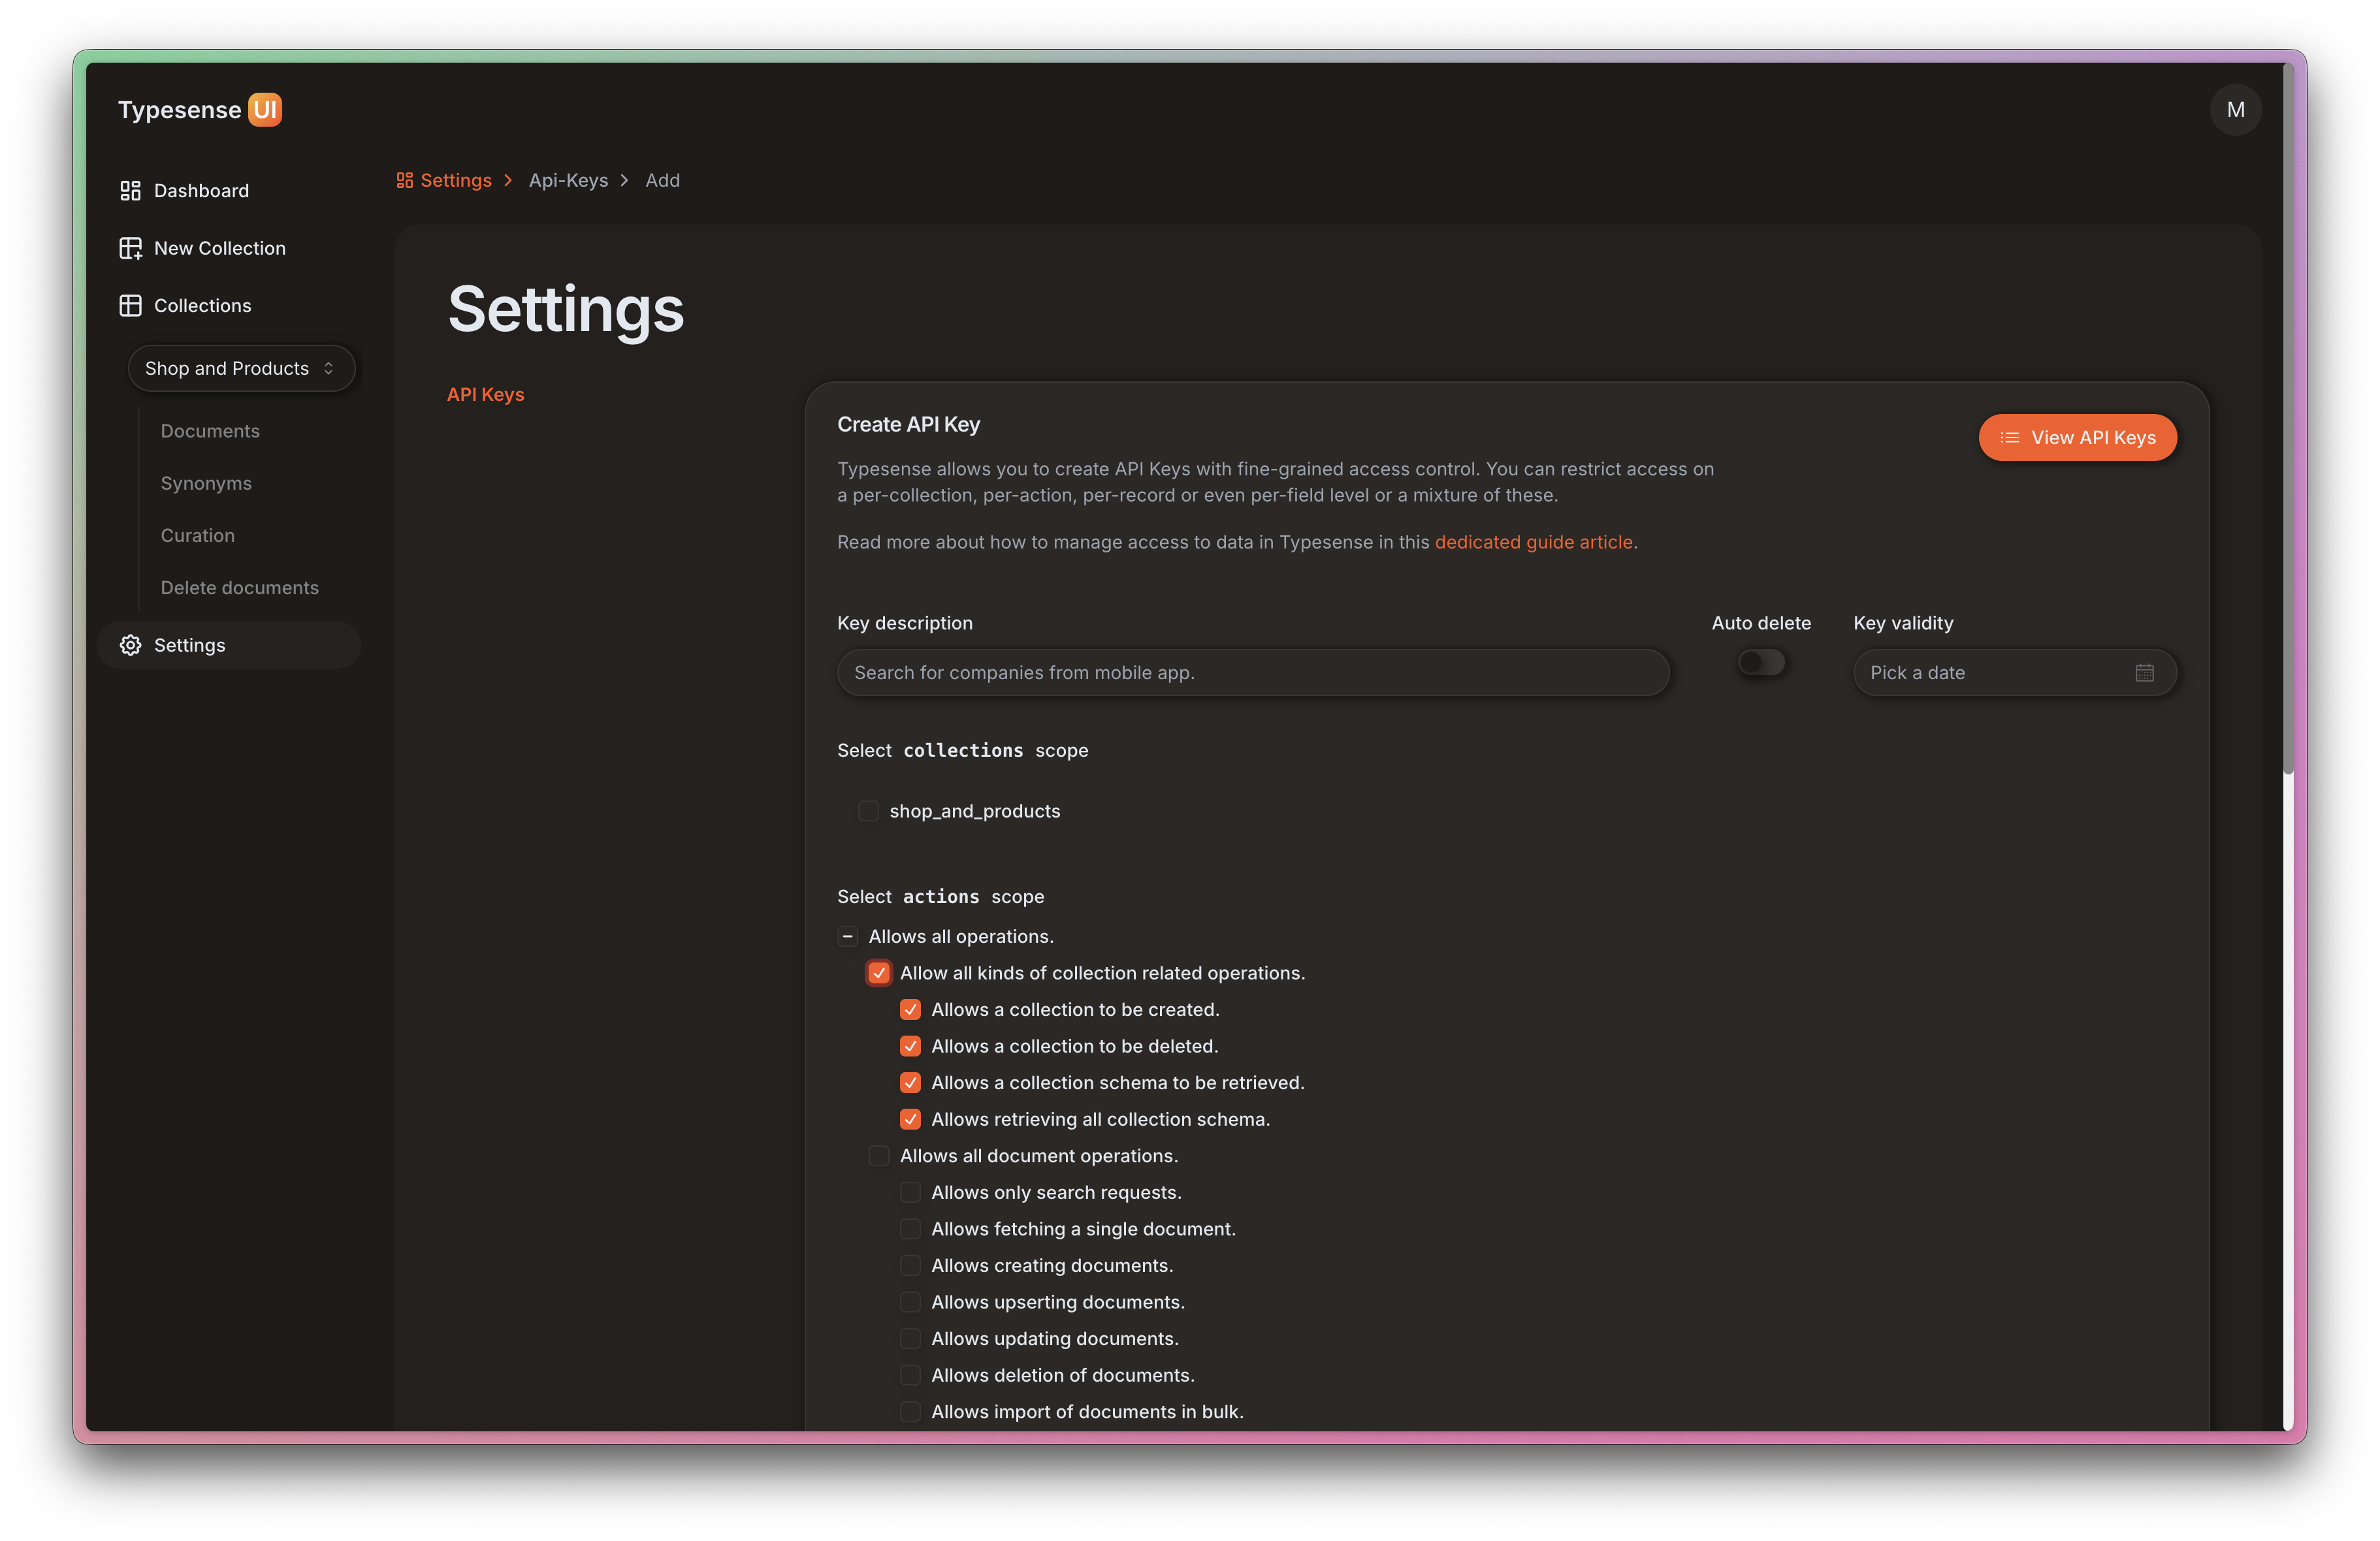
Task: Open New Collection from the sidebar
Action: coord(229,248)
